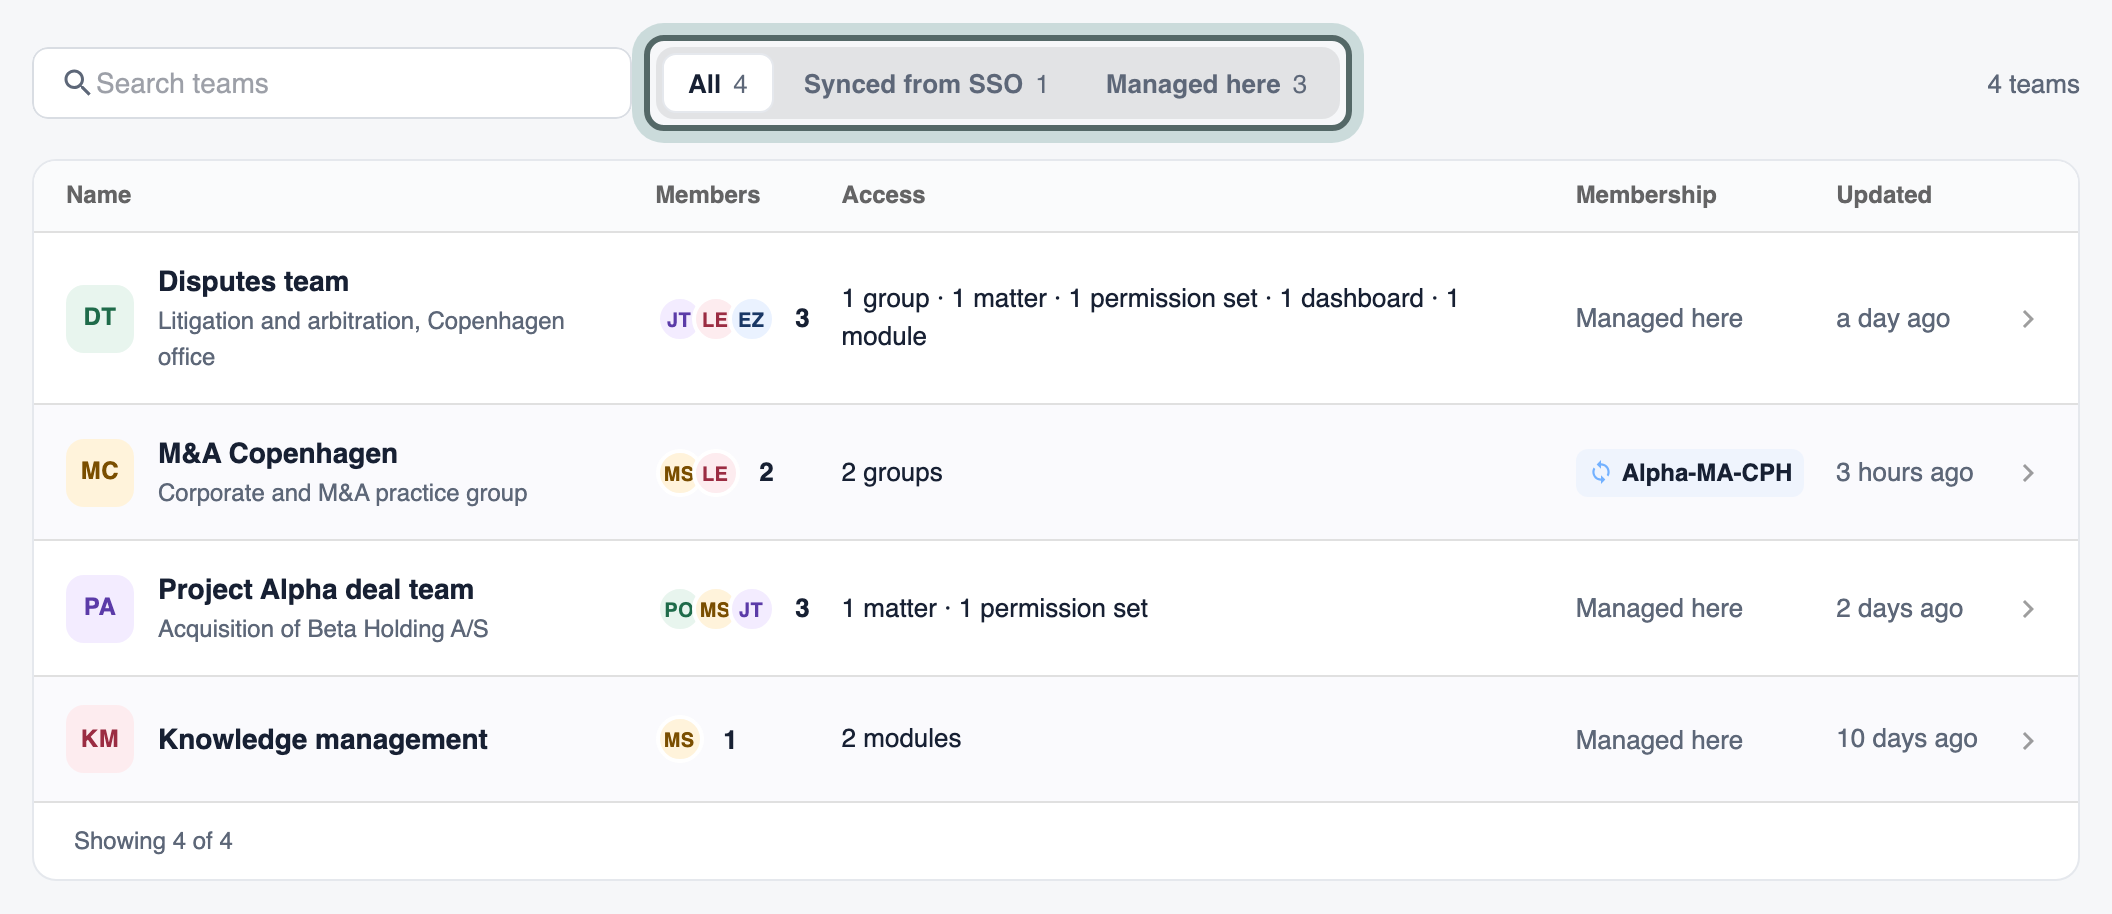Click the KM avatar for Knowledge management
Image resolution: width=2112 pixels, height=914 pixels.
tap(100, 739)
